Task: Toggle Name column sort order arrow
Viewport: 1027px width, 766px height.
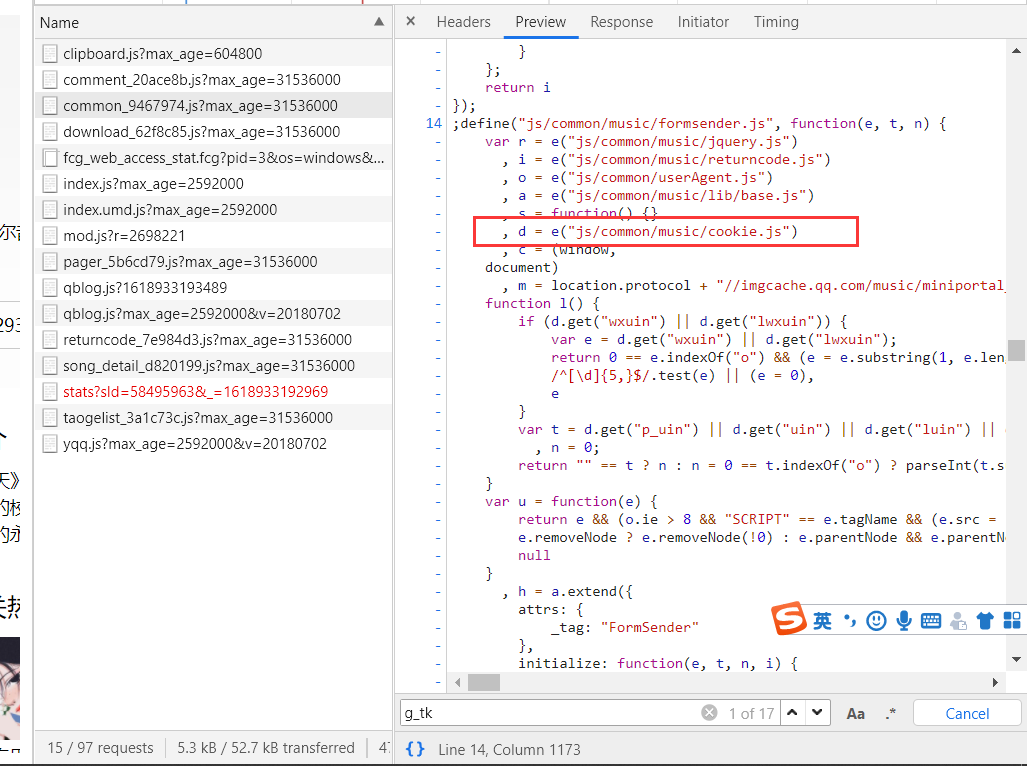Action: coord(377,22)
